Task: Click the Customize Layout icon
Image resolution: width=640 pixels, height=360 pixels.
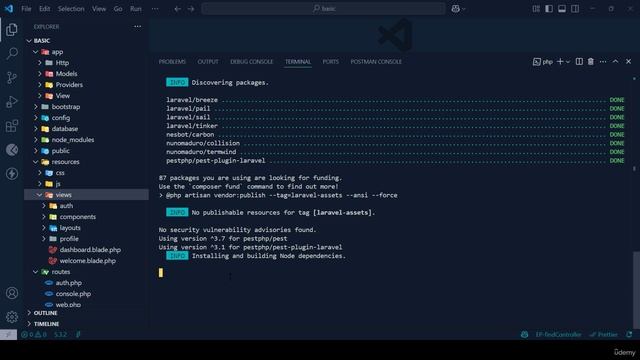Action: [536, 9]
